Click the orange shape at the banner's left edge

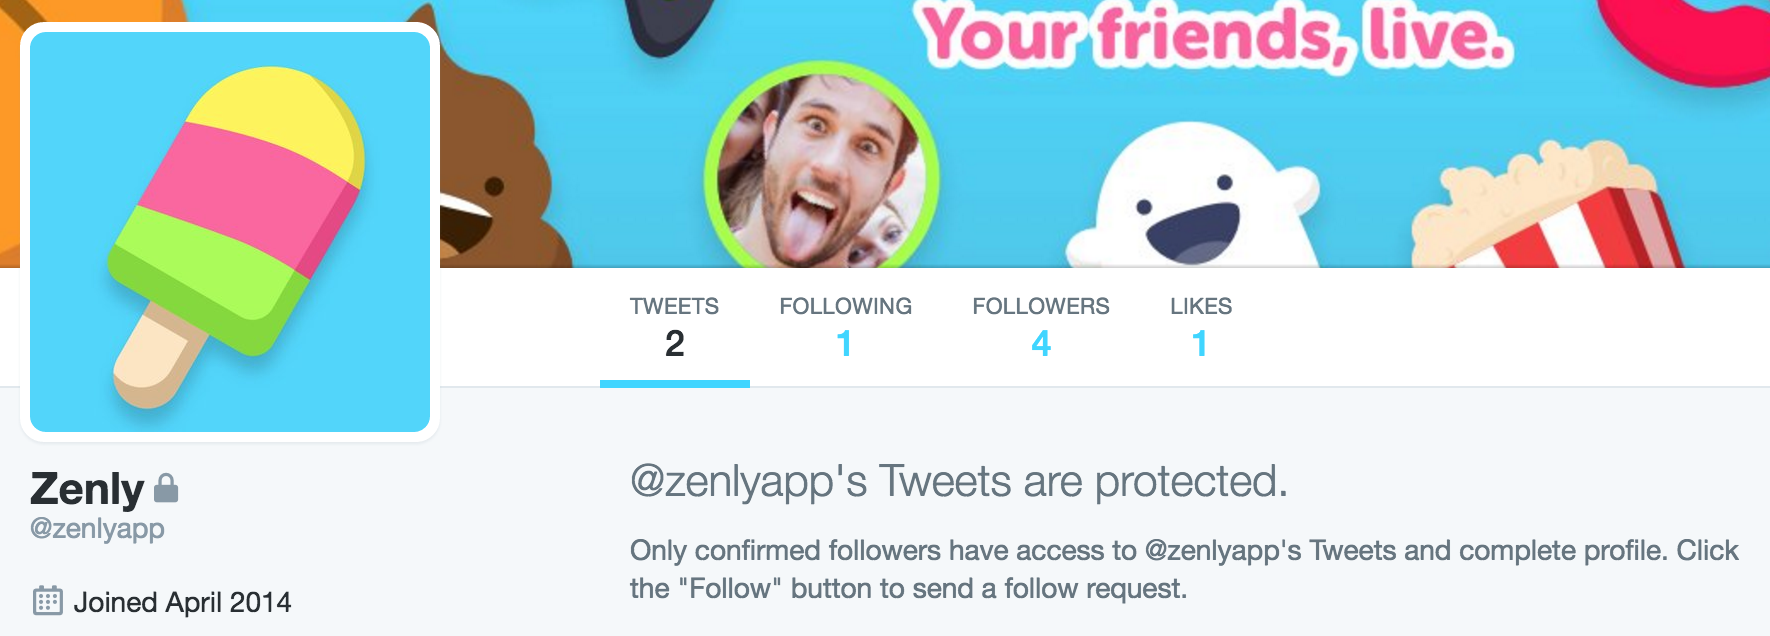pyautogui.click(x=10, y=130)
